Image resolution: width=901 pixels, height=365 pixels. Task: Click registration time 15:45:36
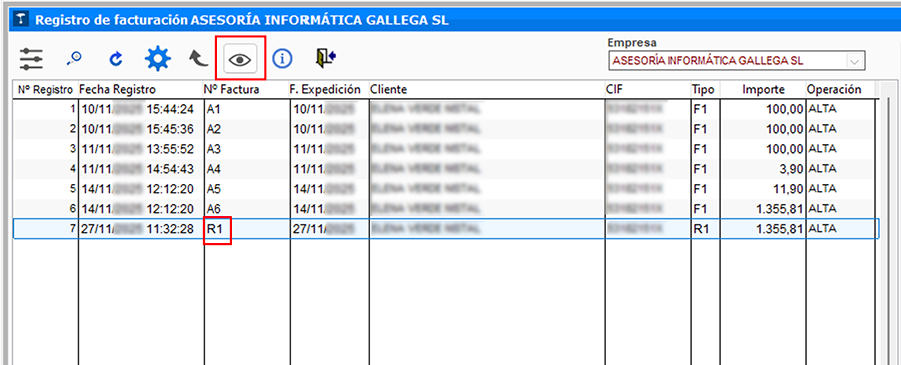[x=170, y=129]
